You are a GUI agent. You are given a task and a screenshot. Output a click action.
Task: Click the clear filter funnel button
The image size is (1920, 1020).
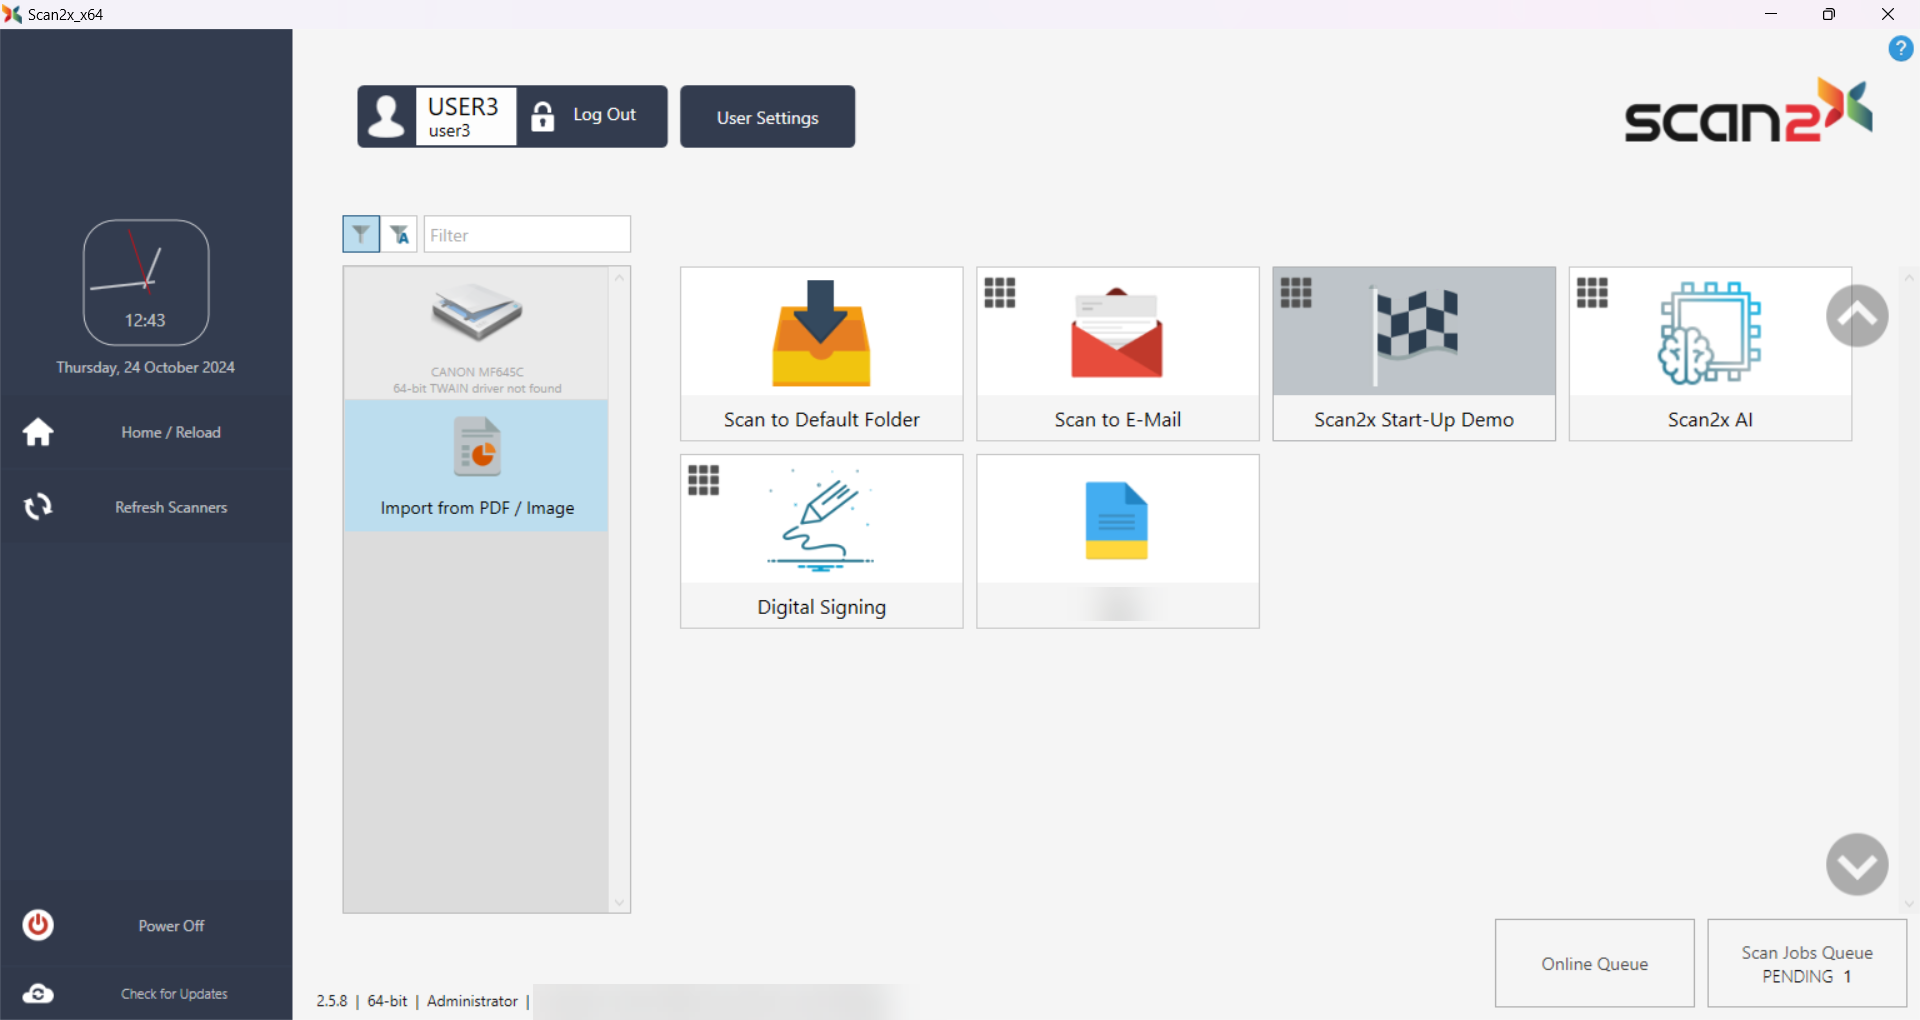pyautogui.click(x=399, y=234)
